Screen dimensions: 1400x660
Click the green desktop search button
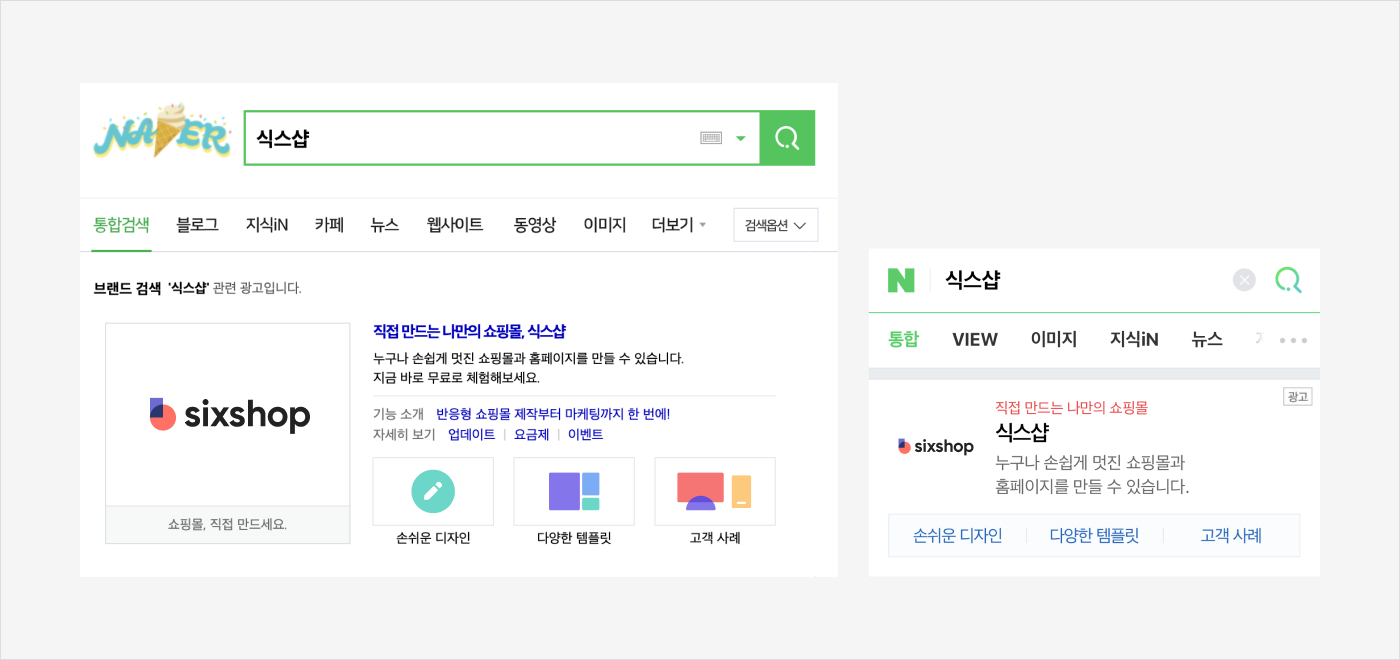pos(787,138)
